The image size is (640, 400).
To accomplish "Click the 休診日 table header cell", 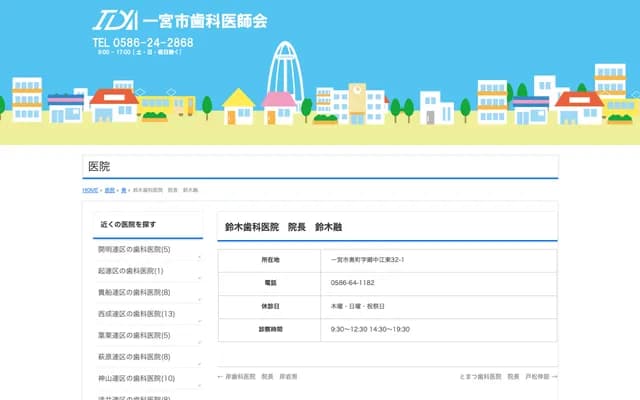I will (270, 306).
